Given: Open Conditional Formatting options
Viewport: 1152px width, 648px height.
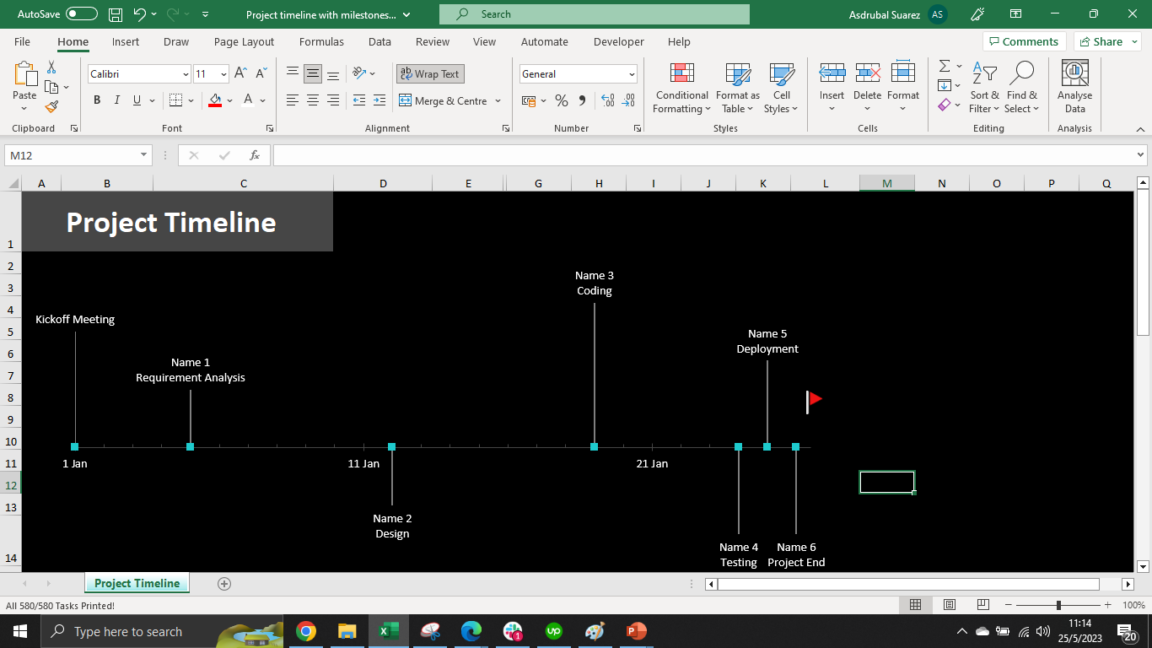Looking at the screenshot, I should pos(681,88).
